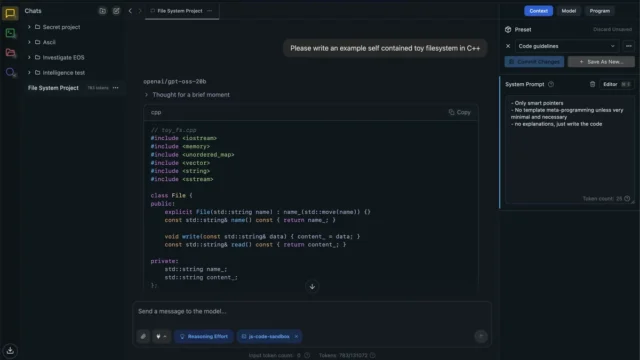Switch to the Model tab

pos(569,11)
